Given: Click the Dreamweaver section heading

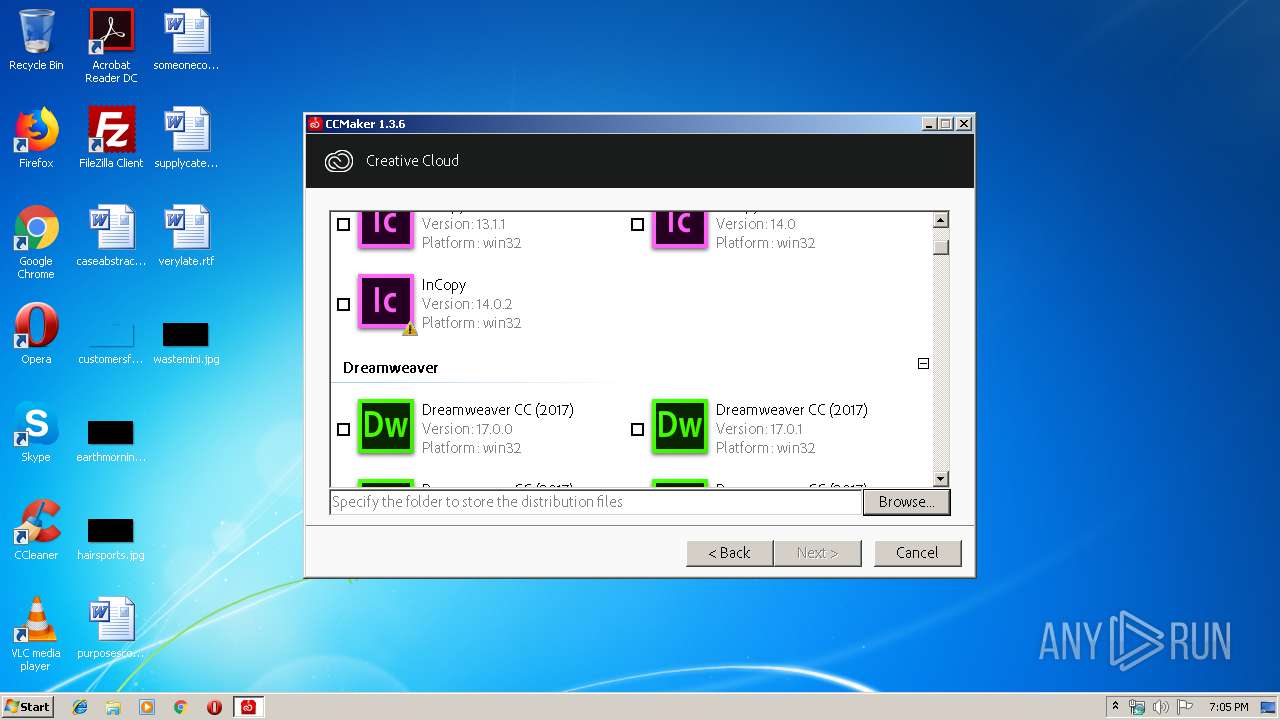Looking at the screenshot, I should pyautogui.click(x=390, y=368).
